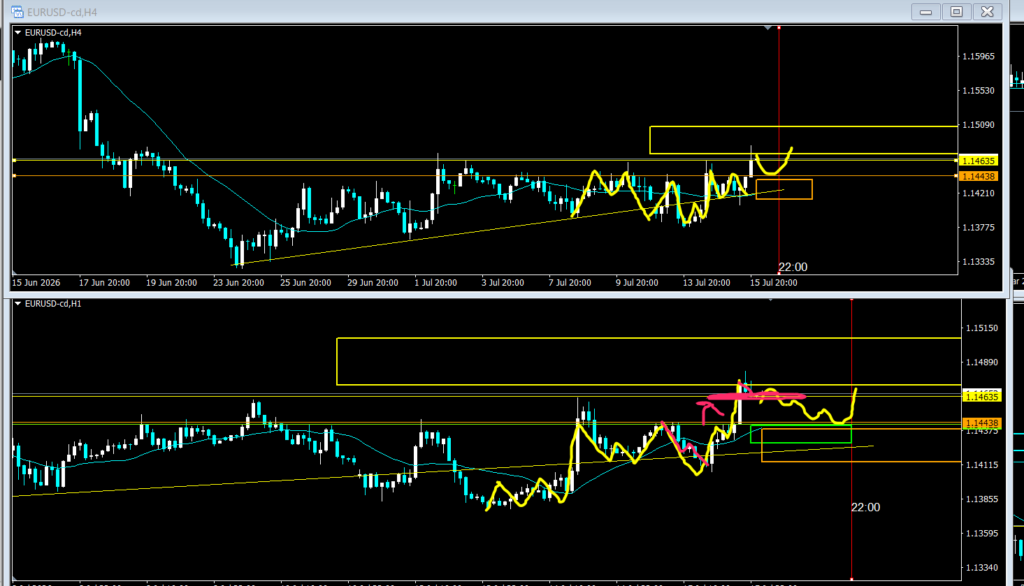Click the 25 Jun 20:00 time label
Image resolution: width=1024 pixels, height=586 pixels.
(x=306, y=283)
